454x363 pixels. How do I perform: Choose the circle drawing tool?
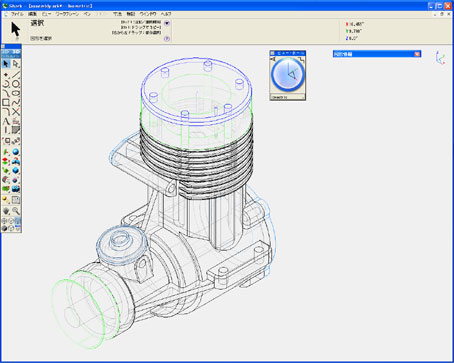[16, 84]
